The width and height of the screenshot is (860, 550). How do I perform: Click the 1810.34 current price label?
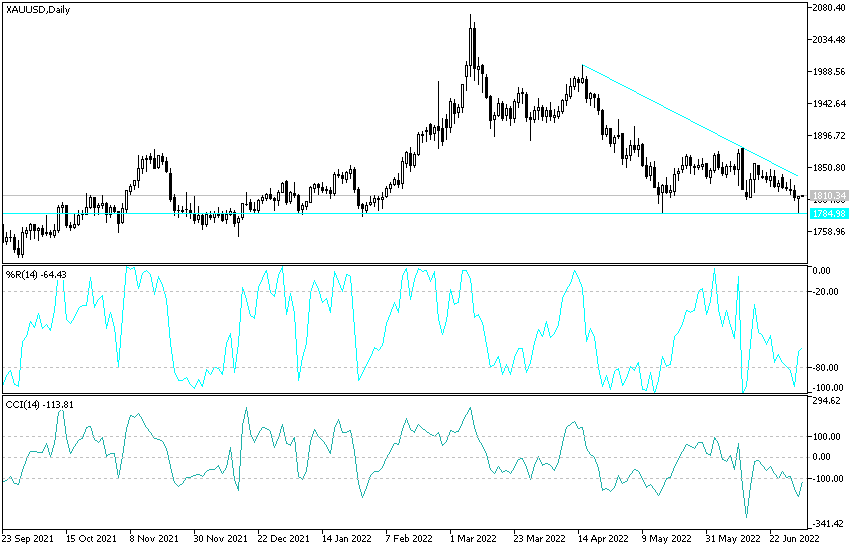tap(829, 196)
